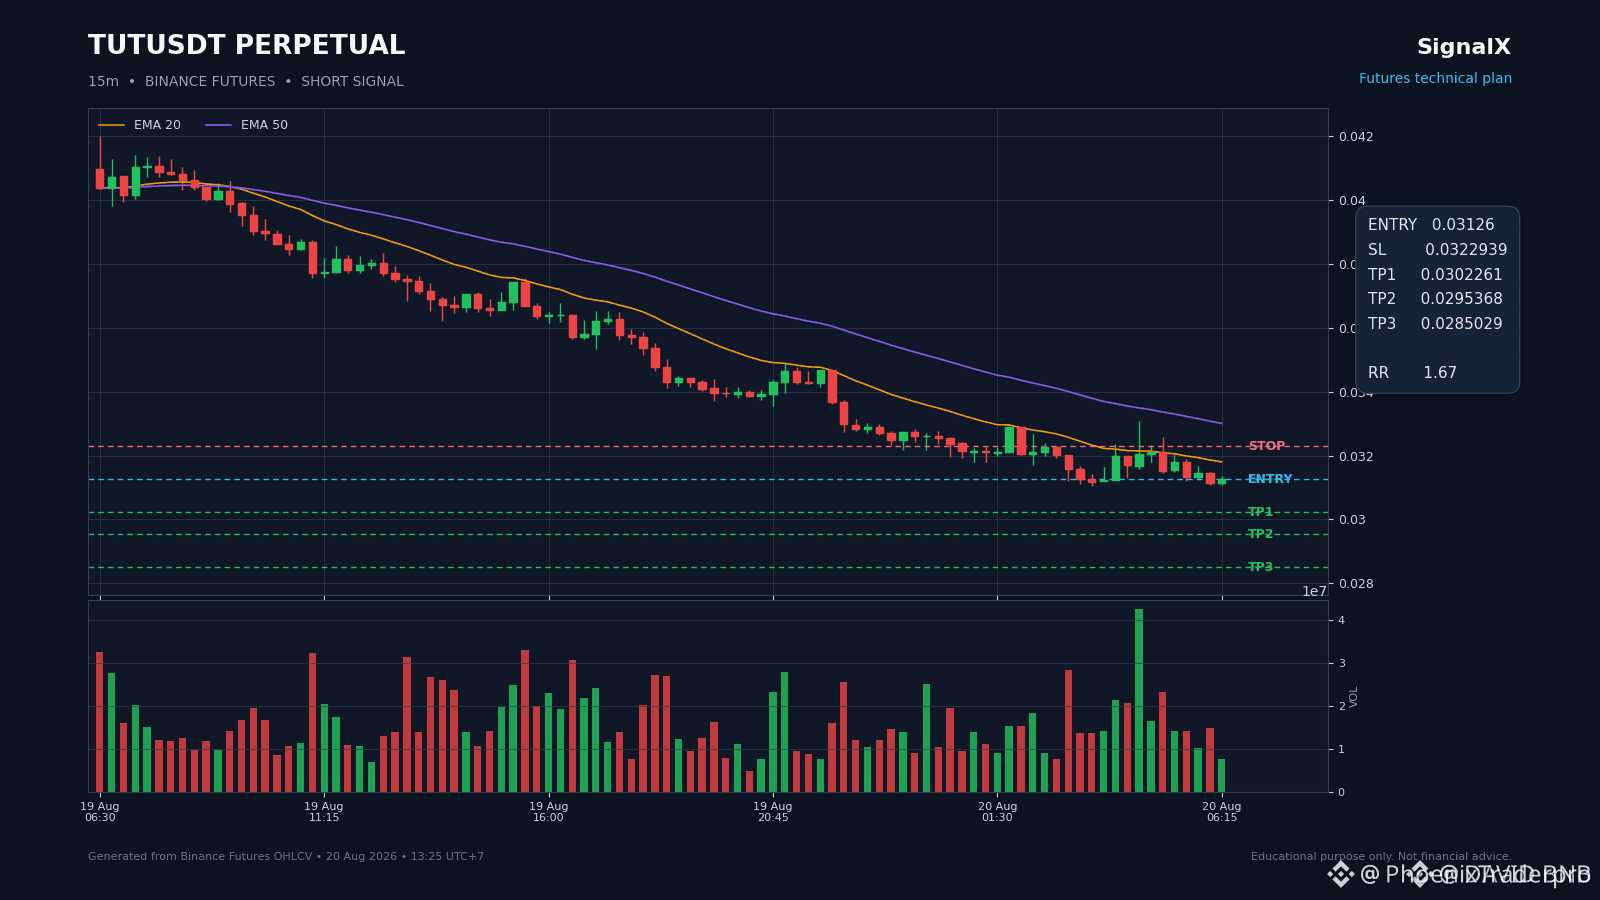This screenshot has height=900, width=1600.
Task: Click the 0.042 price axis label
Action: 1356,137
